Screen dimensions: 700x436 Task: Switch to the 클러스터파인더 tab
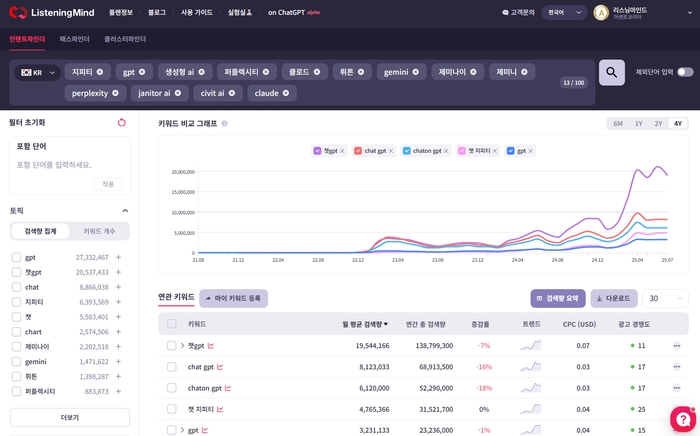(125, 39)
